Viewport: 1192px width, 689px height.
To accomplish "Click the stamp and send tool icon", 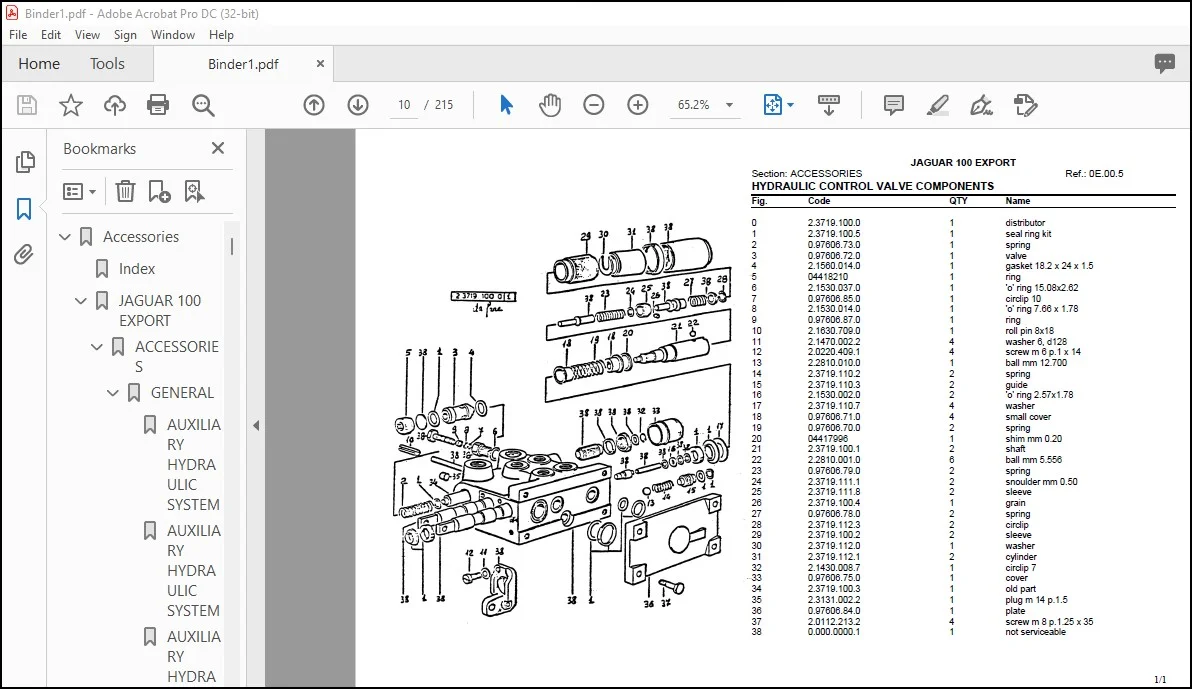I will [1026, 105].
